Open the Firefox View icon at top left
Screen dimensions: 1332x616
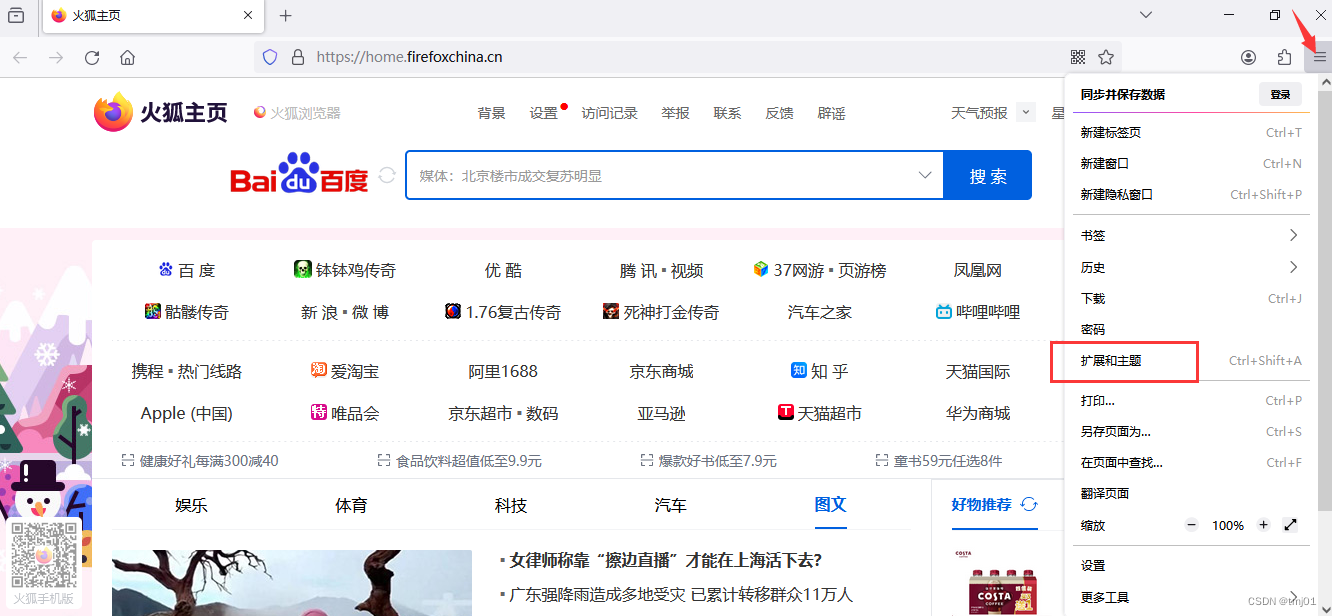pos(16,15)
